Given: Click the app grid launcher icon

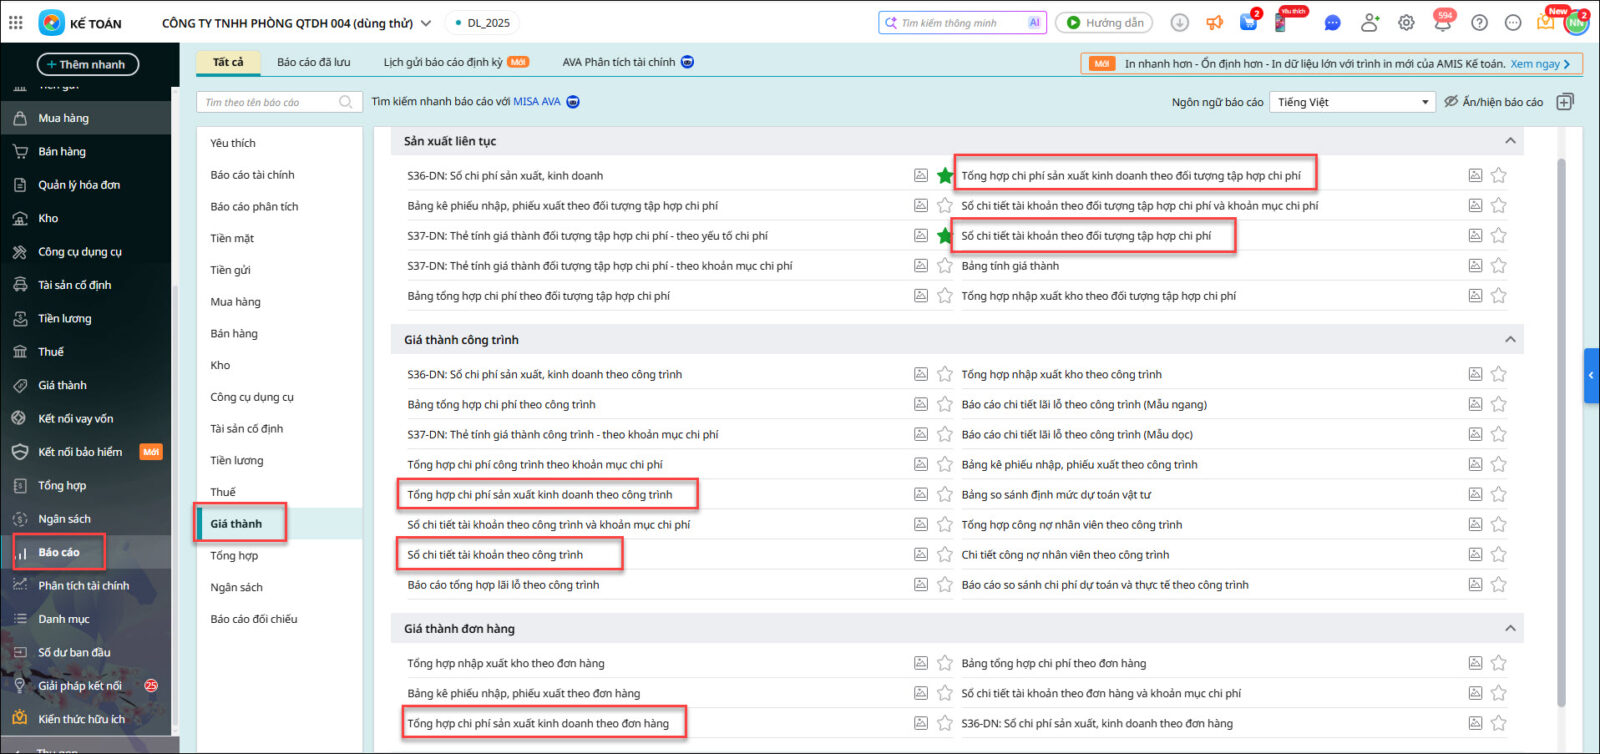Looking at the screenshot, I should point(16,22).
